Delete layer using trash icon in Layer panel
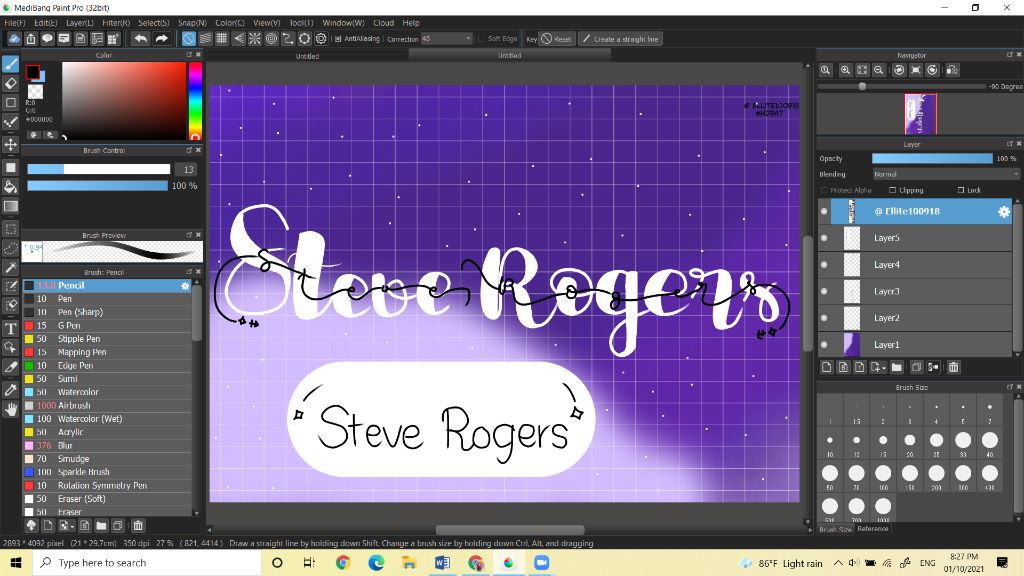 pos(953,367)
